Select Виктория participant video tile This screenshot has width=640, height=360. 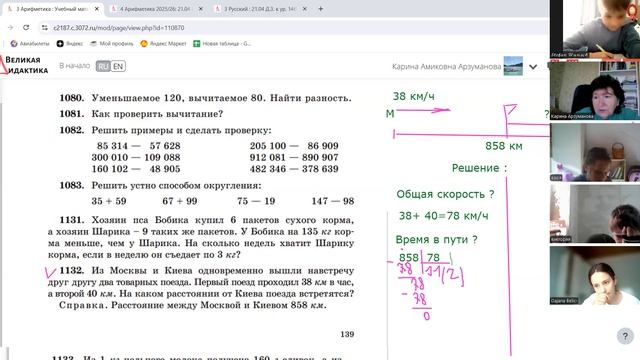click(x=595, y=213)
